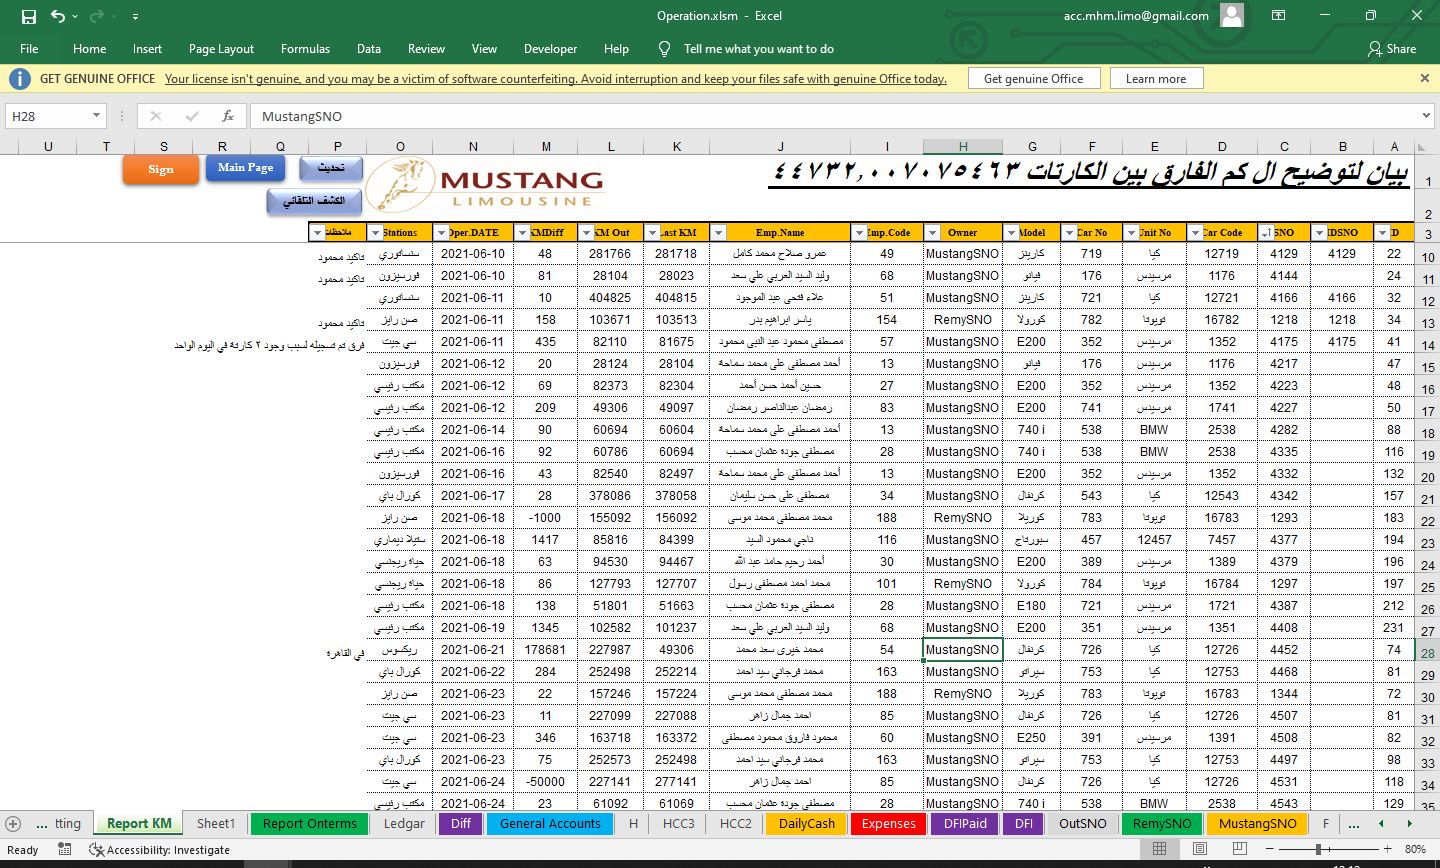
Task: Click the Get genuine Office button
Action: [x=1033, y=79]
